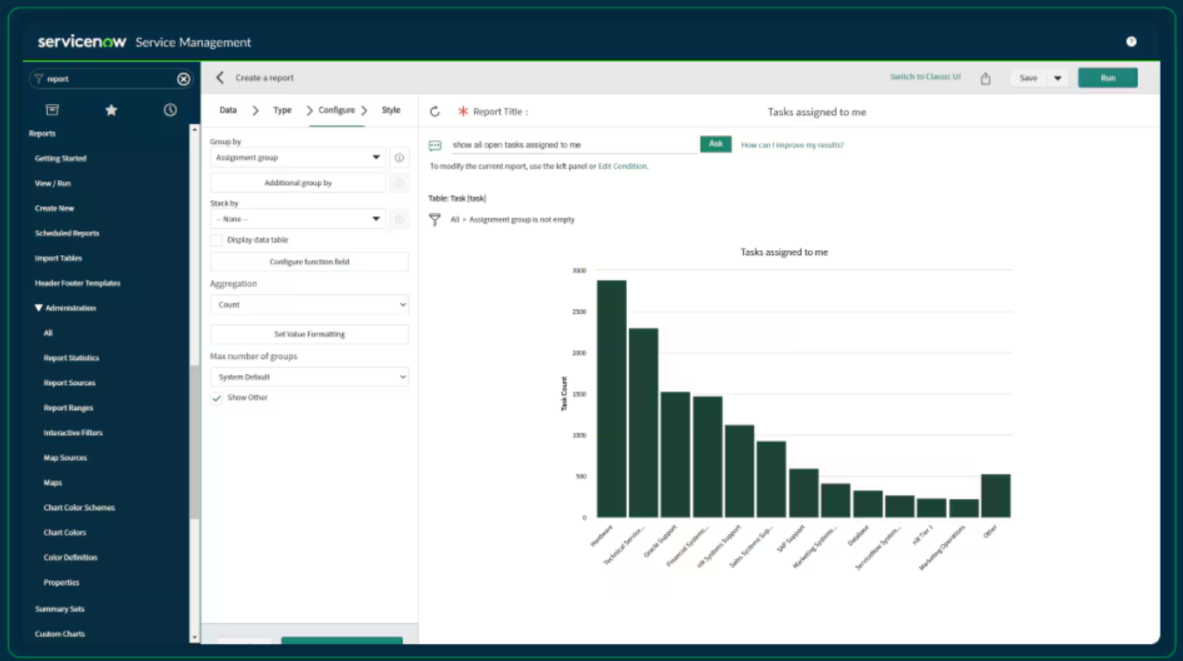Image resolution: width=1183 pixels, height=661 pixels.
Task: Click the natural language query input
Action: point(575,145)
